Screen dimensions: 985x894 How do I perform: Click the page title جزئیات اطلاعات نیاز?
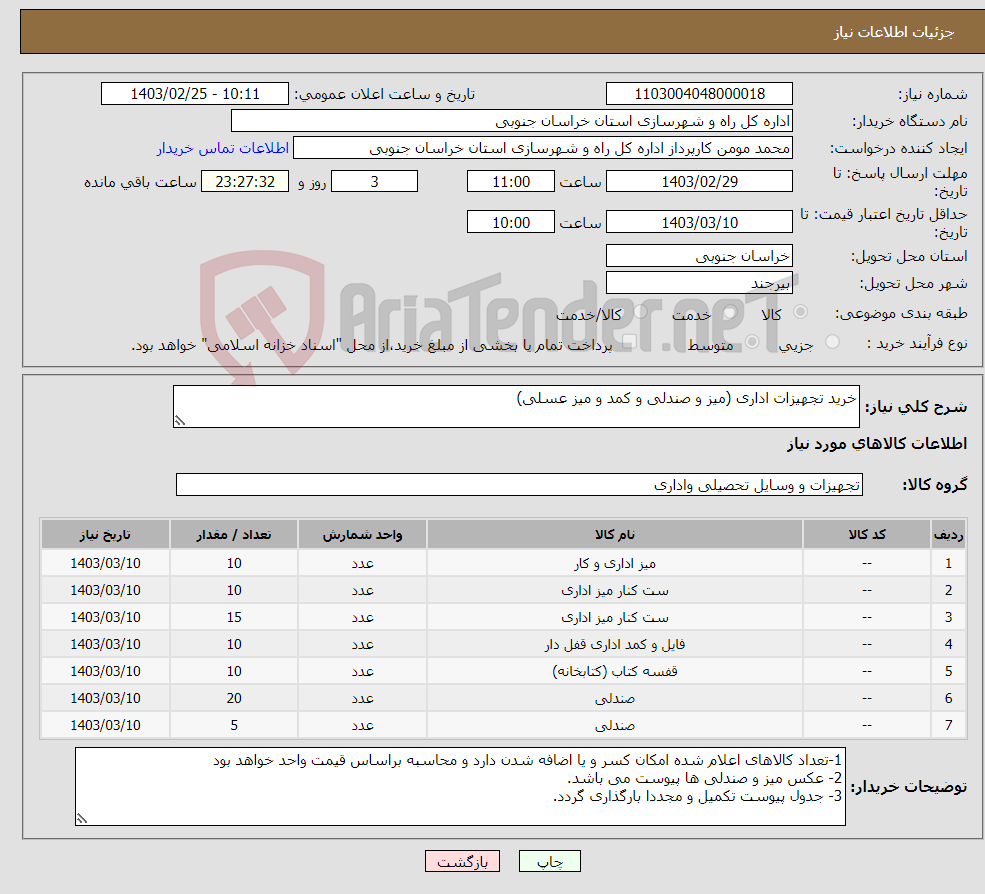893,32
